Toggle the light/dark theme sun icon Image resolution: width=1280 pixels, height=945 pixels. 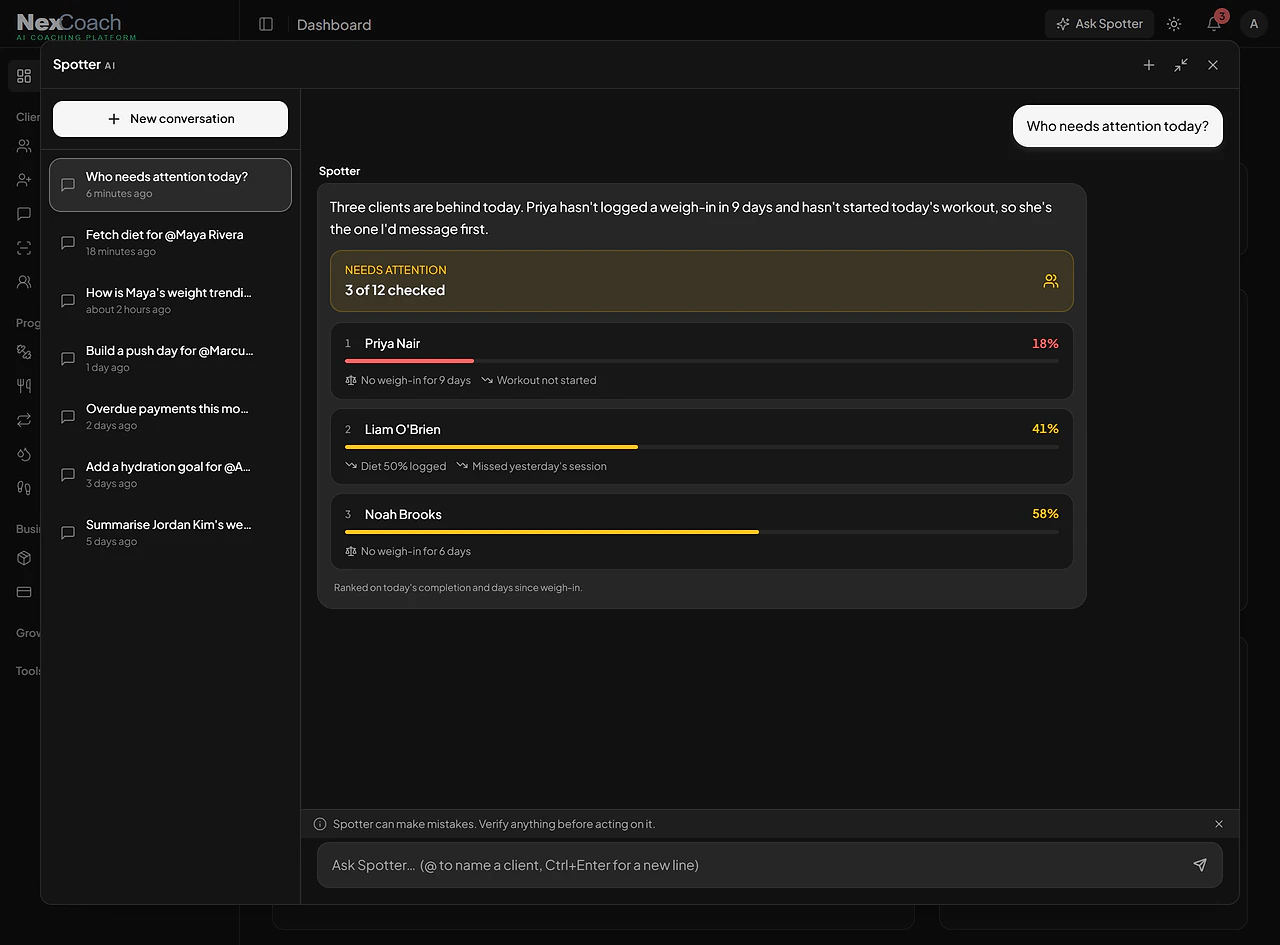[x=1174, y=24]
